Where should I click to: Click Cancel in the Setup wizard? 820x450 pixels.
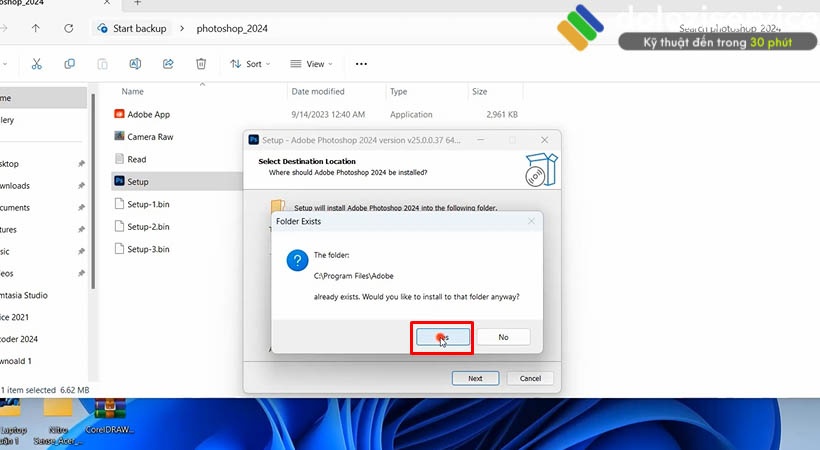coord(530,378)
